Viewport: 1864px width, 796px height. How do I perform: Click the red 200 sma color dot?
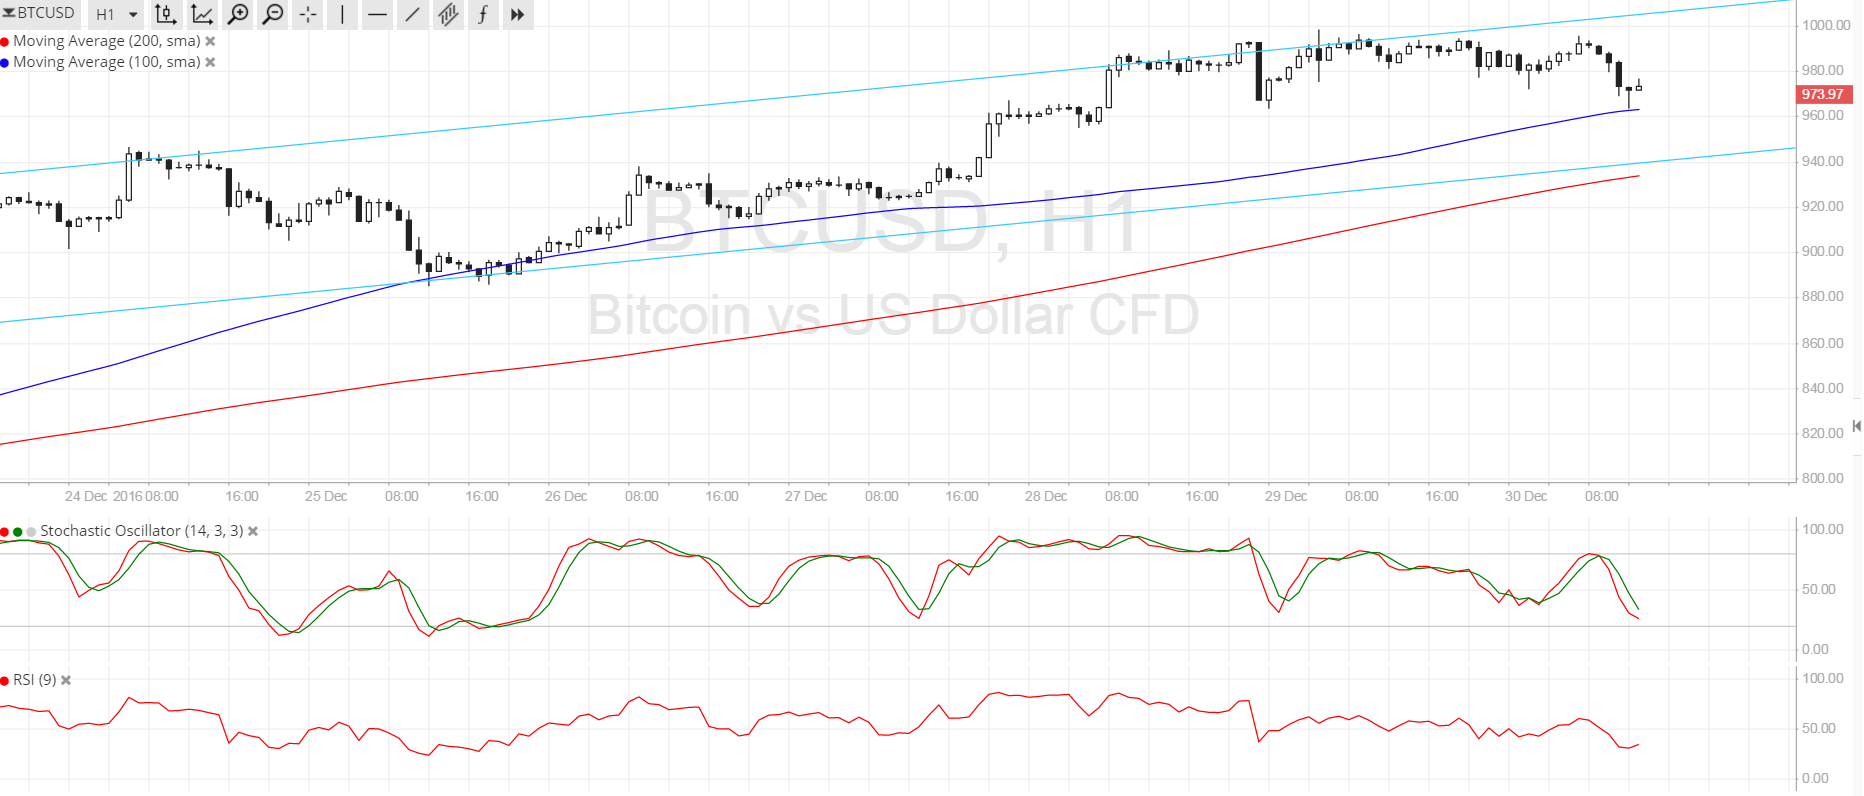click(x=5, y=42)
